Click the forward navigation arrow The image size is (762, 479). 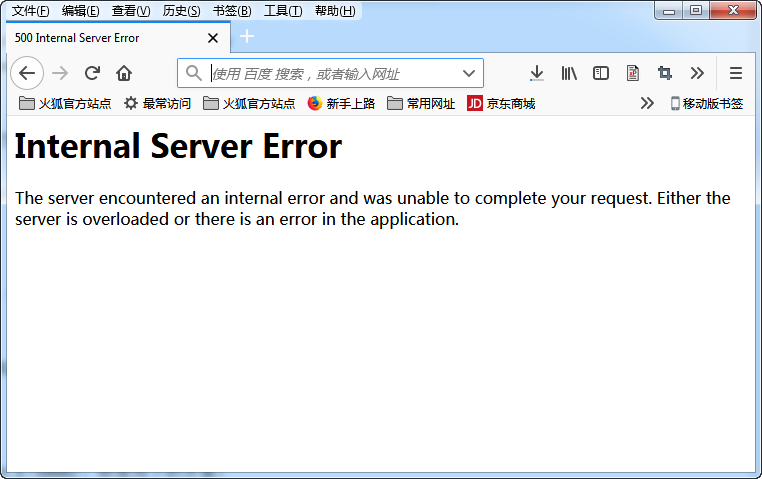[x=60, y=73]
